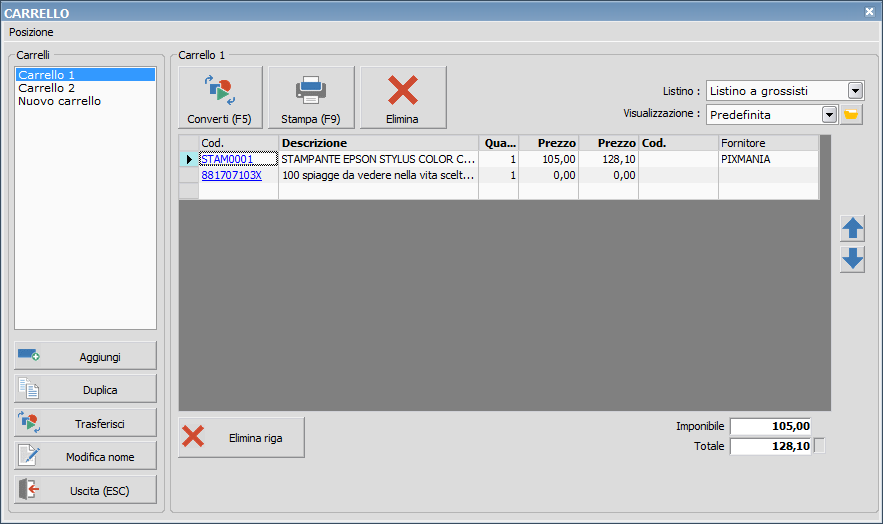Viewport: 883px width, 524px height.
Task: Close the CARRELLO window
Action: 869,11
